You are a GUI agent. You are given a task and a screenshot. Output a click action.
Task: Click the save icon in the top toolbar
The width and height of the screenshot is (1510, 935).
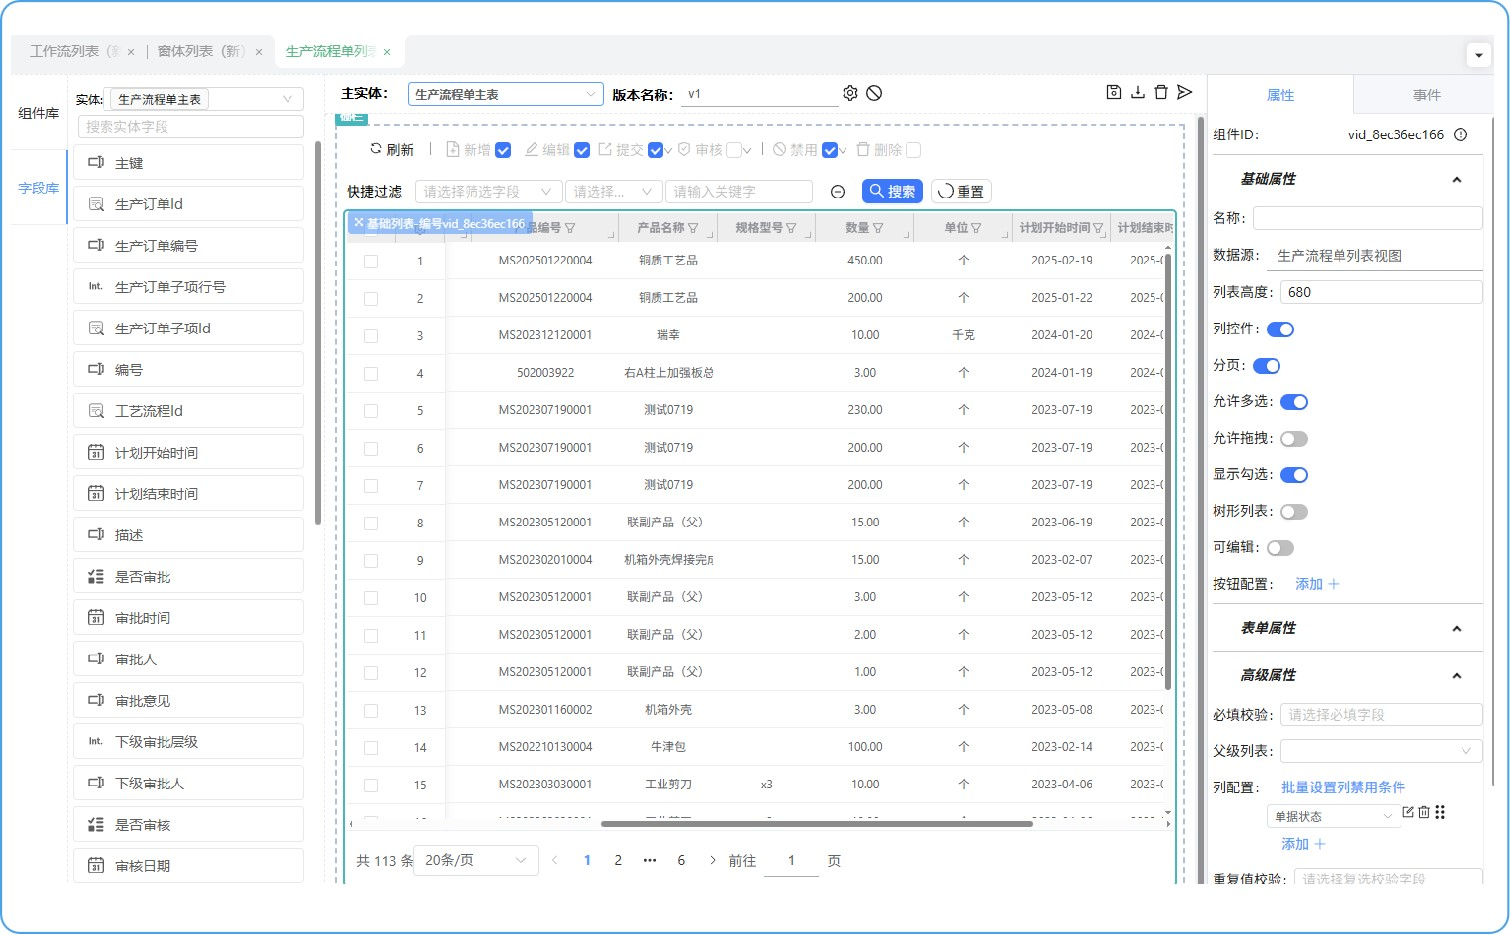1114,92
